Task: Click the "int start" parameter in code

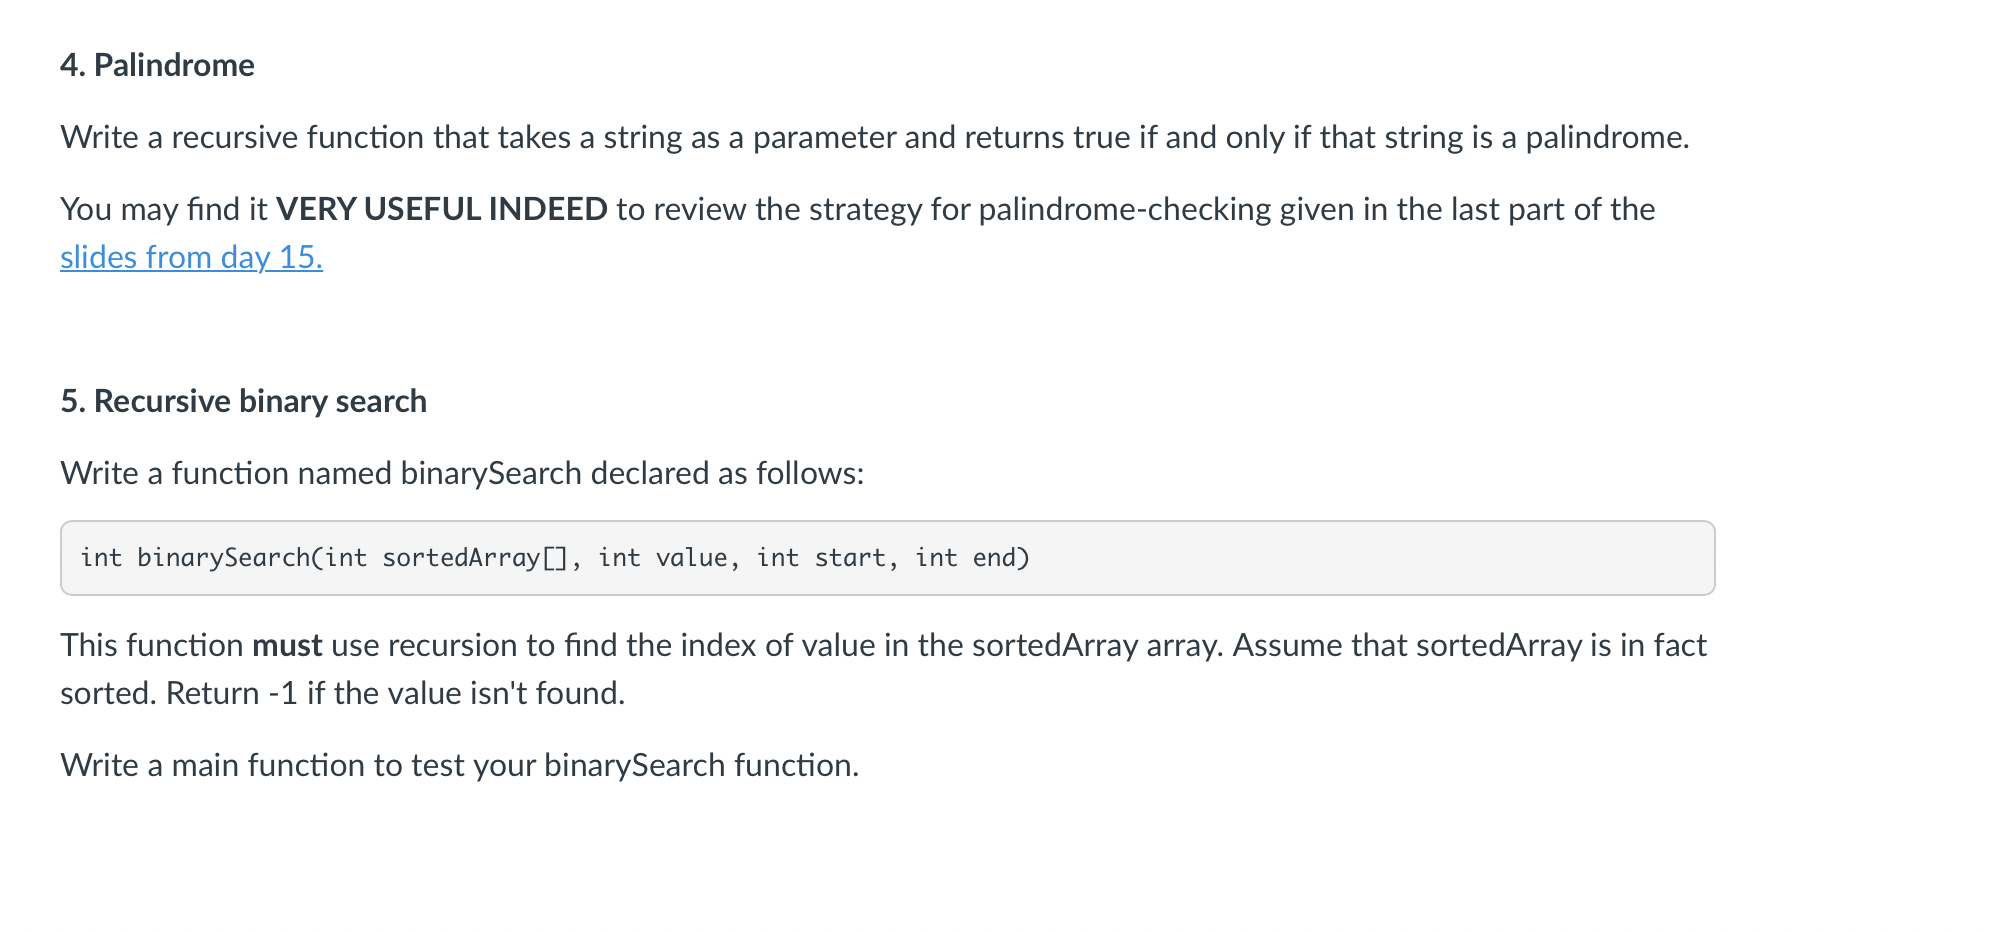Action: coord(821,558)
